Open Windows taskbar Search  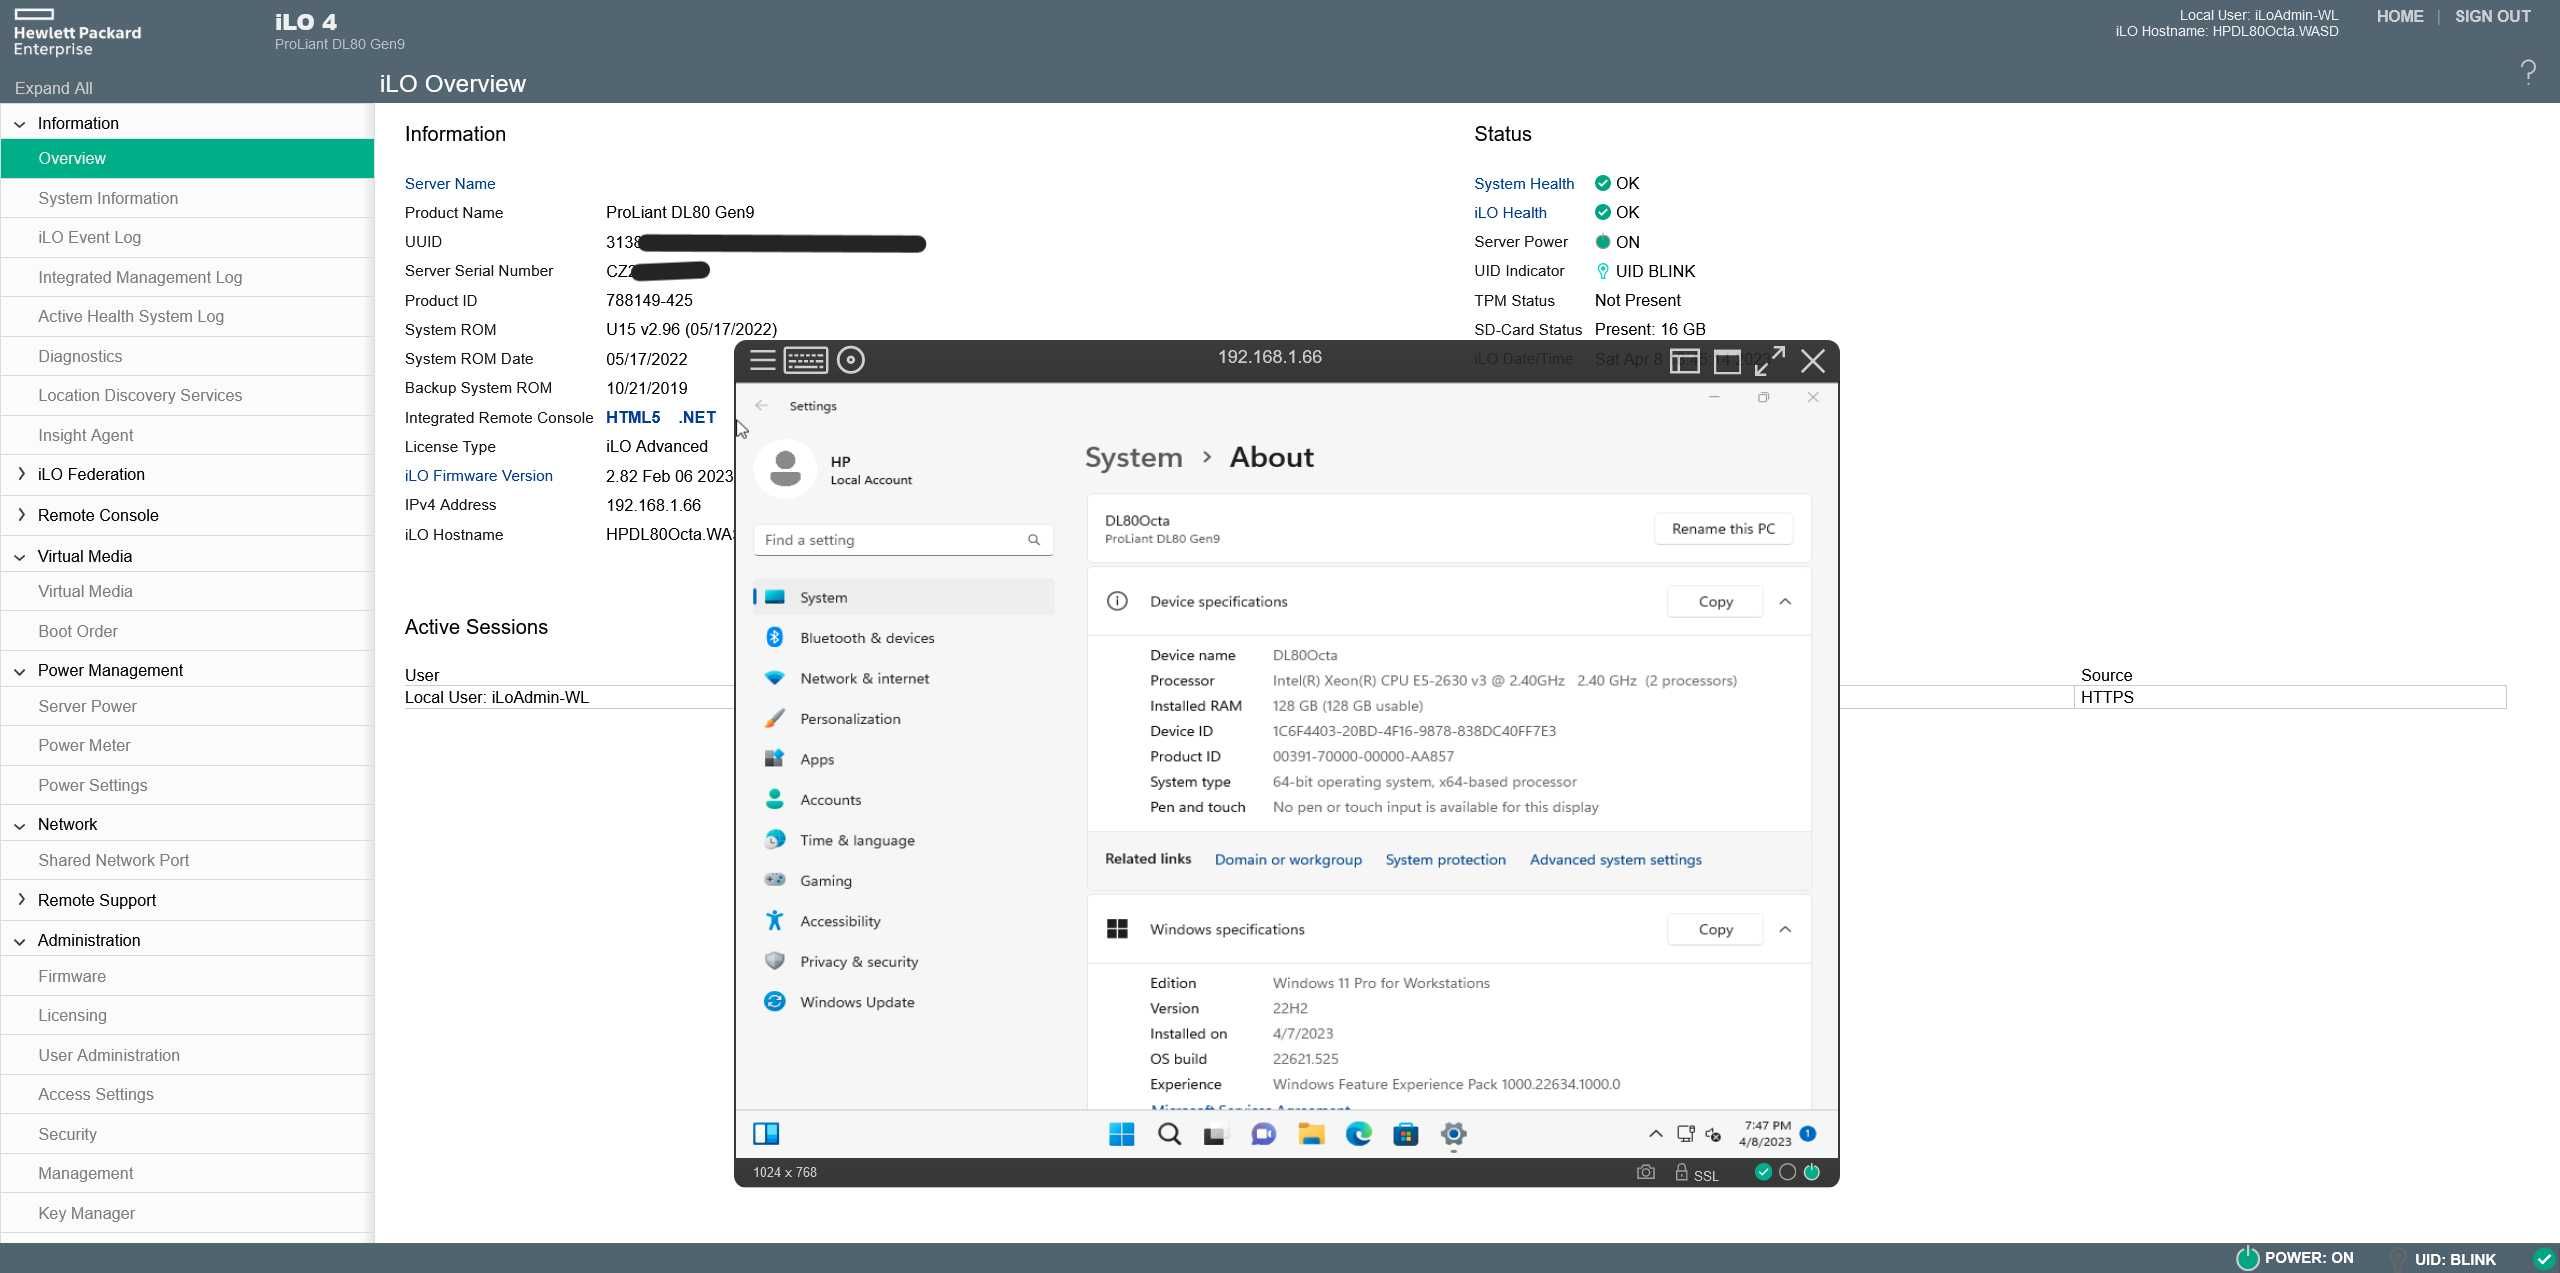[x=1169, y=1134]
